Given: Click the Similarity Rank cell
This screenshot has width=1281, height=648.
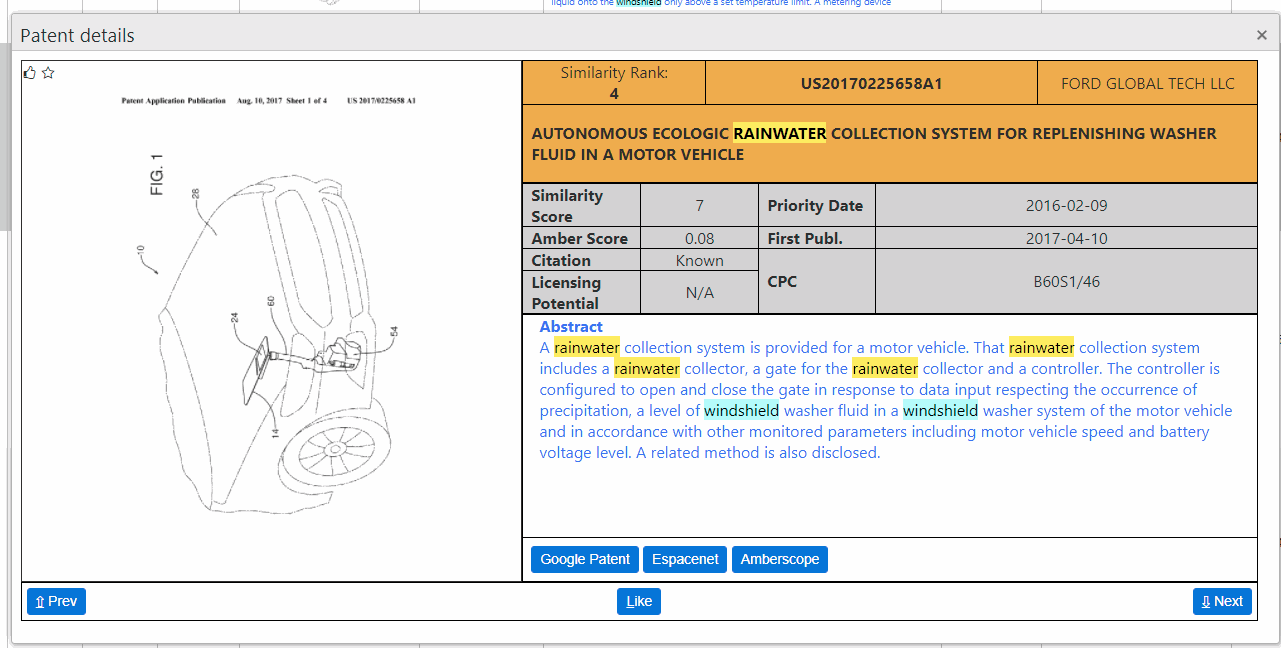Looking at the screenshot, I should coord(614,83).
